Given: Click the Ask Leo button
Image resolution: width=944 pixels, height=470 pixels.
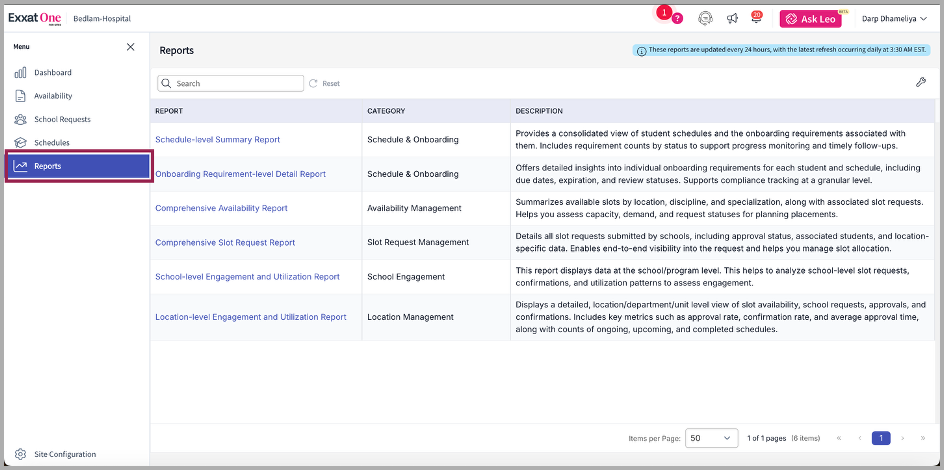Looking at the screenshot, I should pyautogui.click(x=810, y=19).
